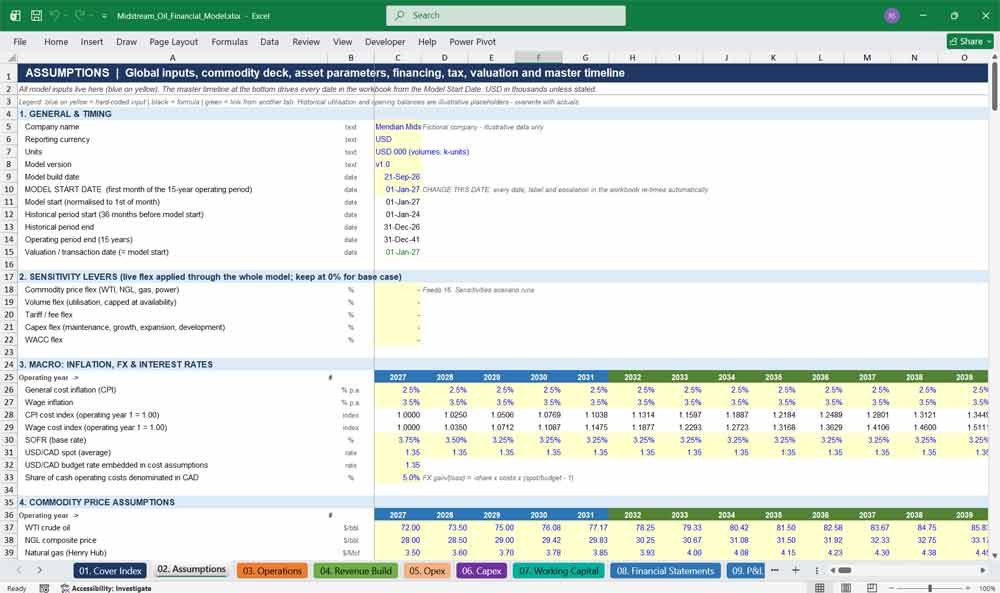Viewport: 1000px width, 593px height.
Task: Switch to Normal view icon
Action: [x=820, y=588]
